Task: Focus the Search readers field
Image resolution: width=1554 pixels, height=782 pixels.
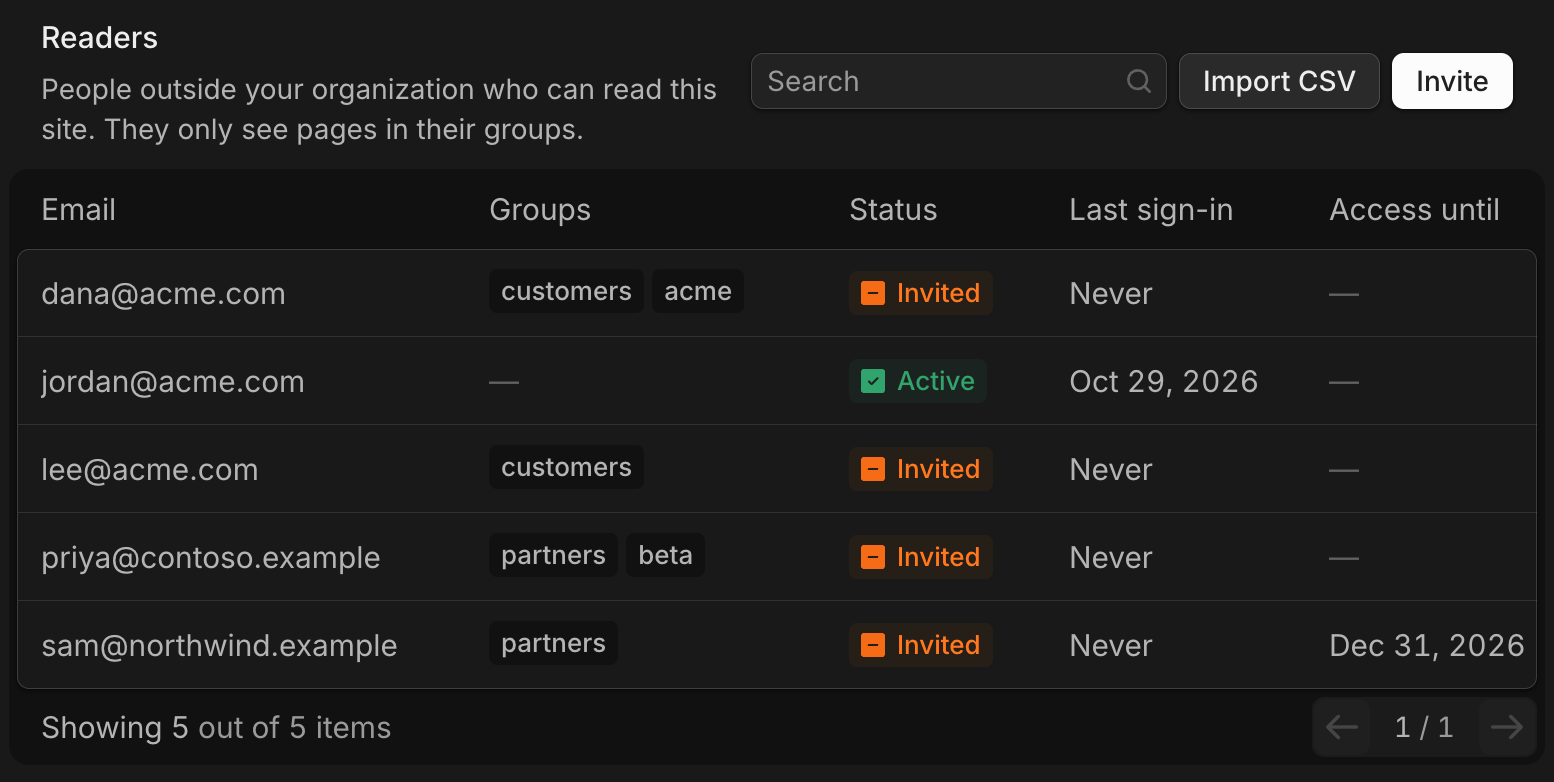Action: pyautogui.click(x=958, y=81)
